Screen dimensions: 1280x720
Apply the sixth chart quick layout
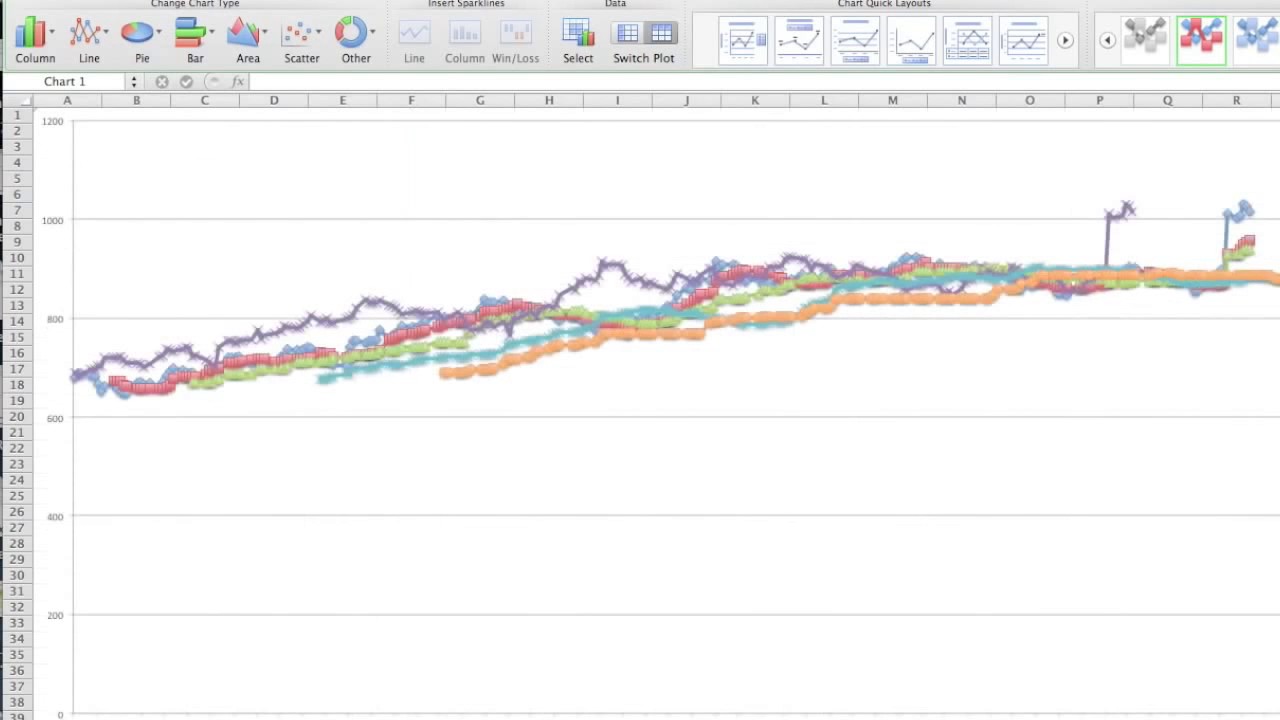point(1023,41)
